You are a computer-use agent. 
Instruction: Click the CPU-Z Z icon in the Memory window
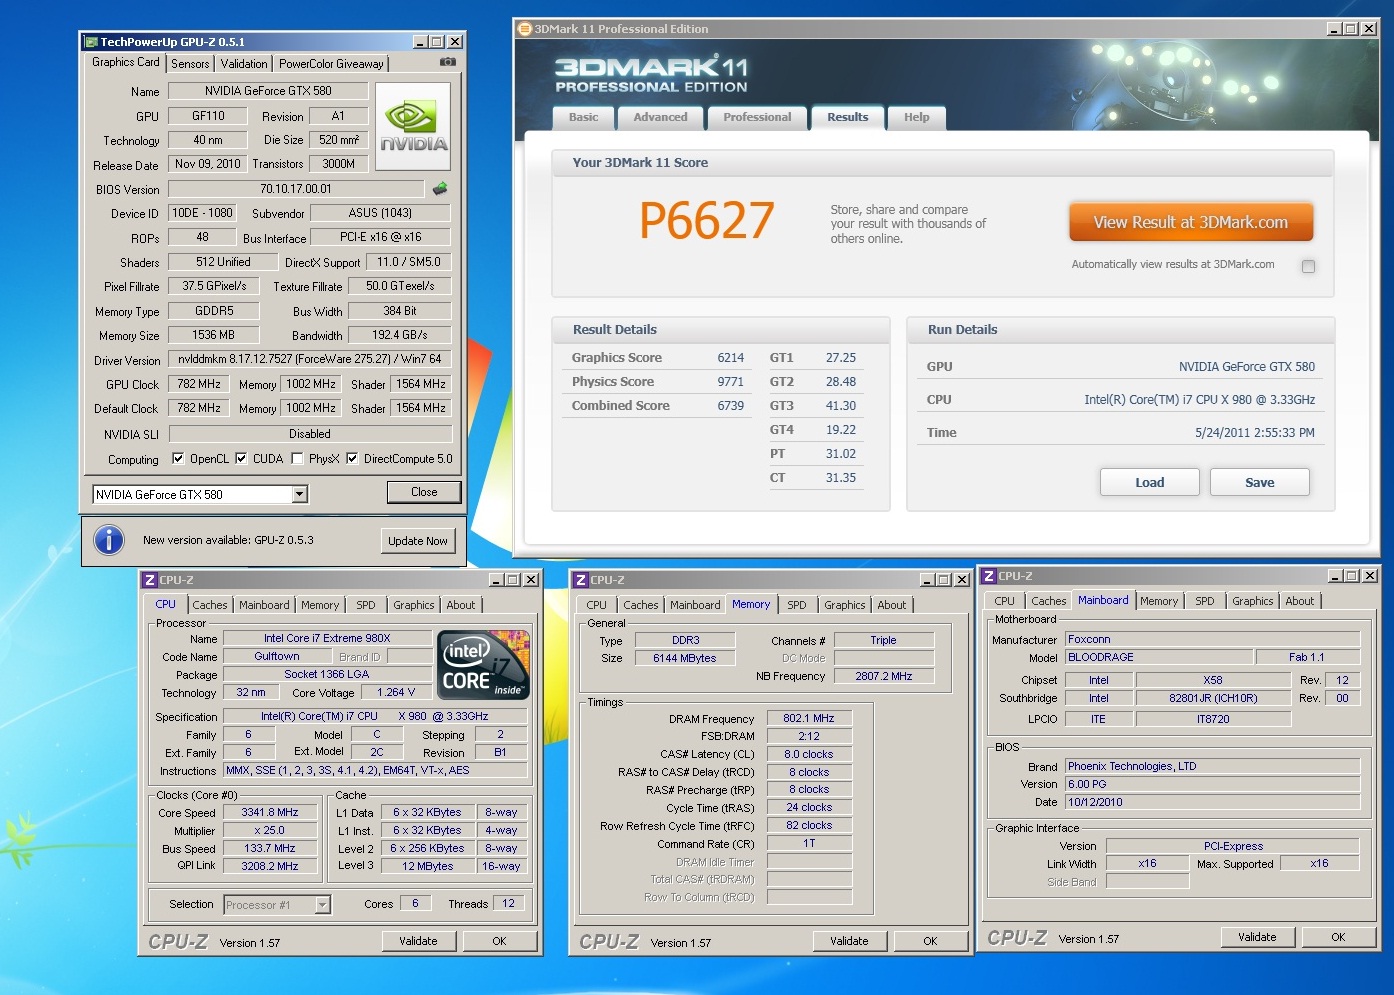pyautogui.click(x=580, y=580)
